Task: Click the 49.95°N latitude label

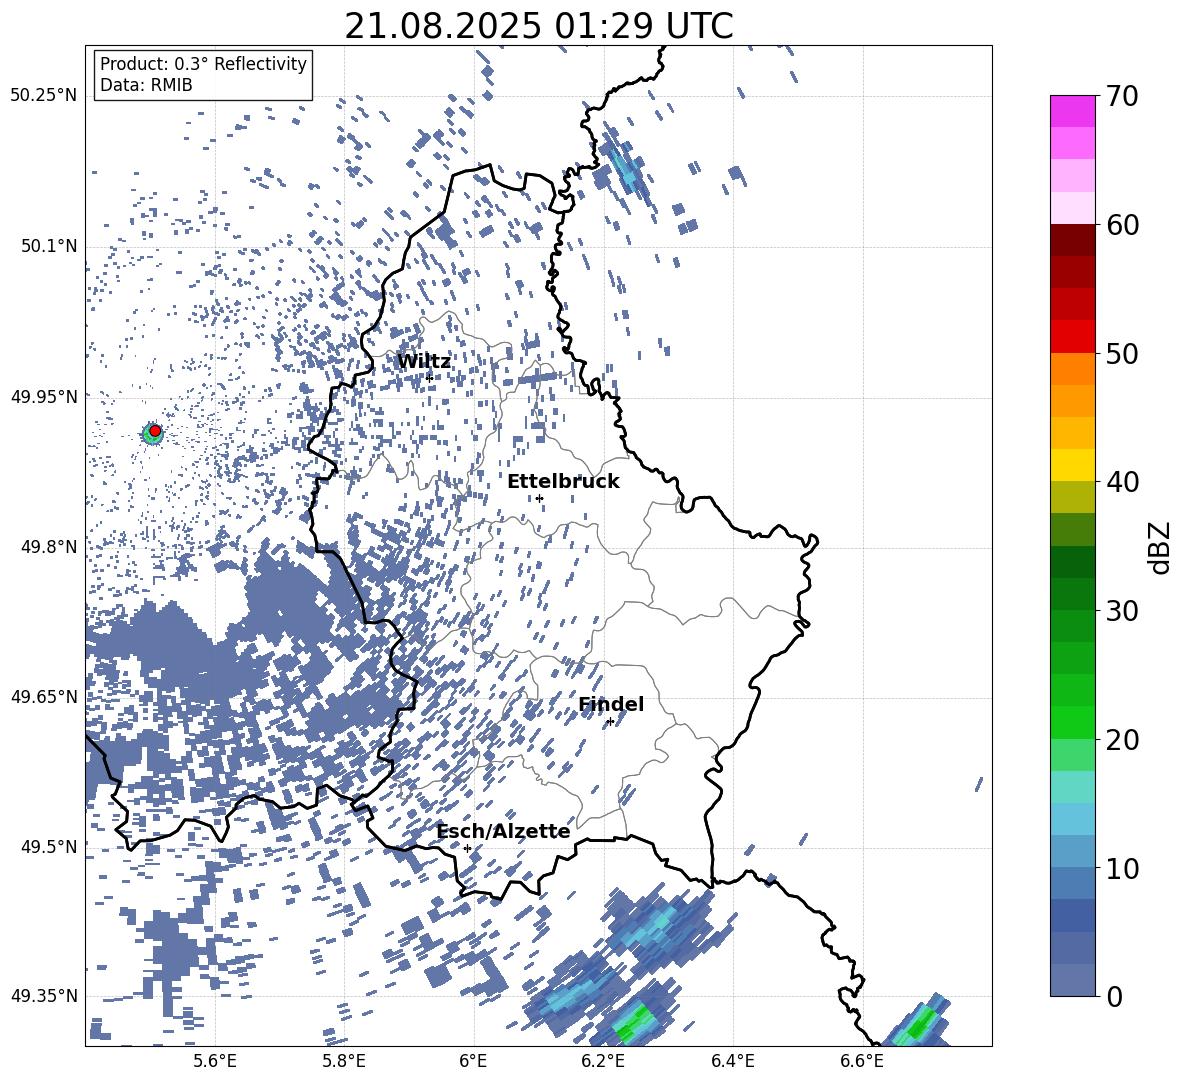Action: tap(44, 396)
